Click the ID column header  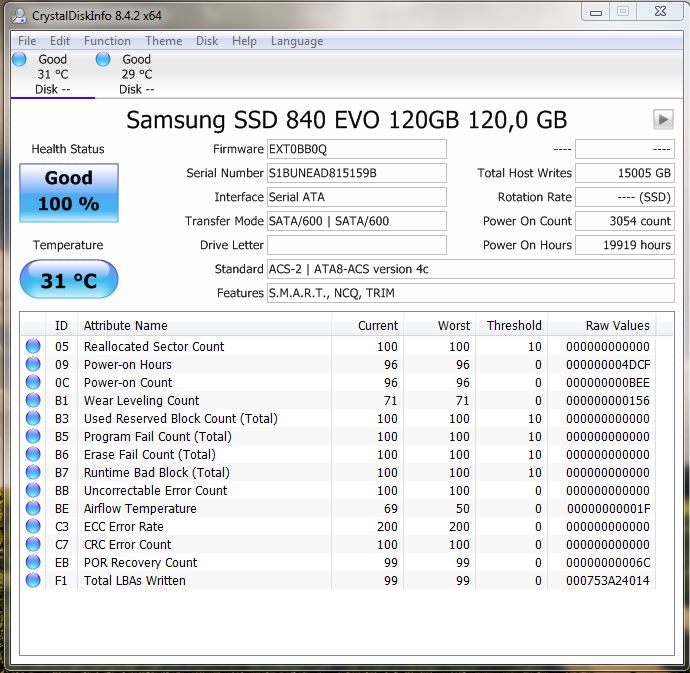(x=61, y=326)
